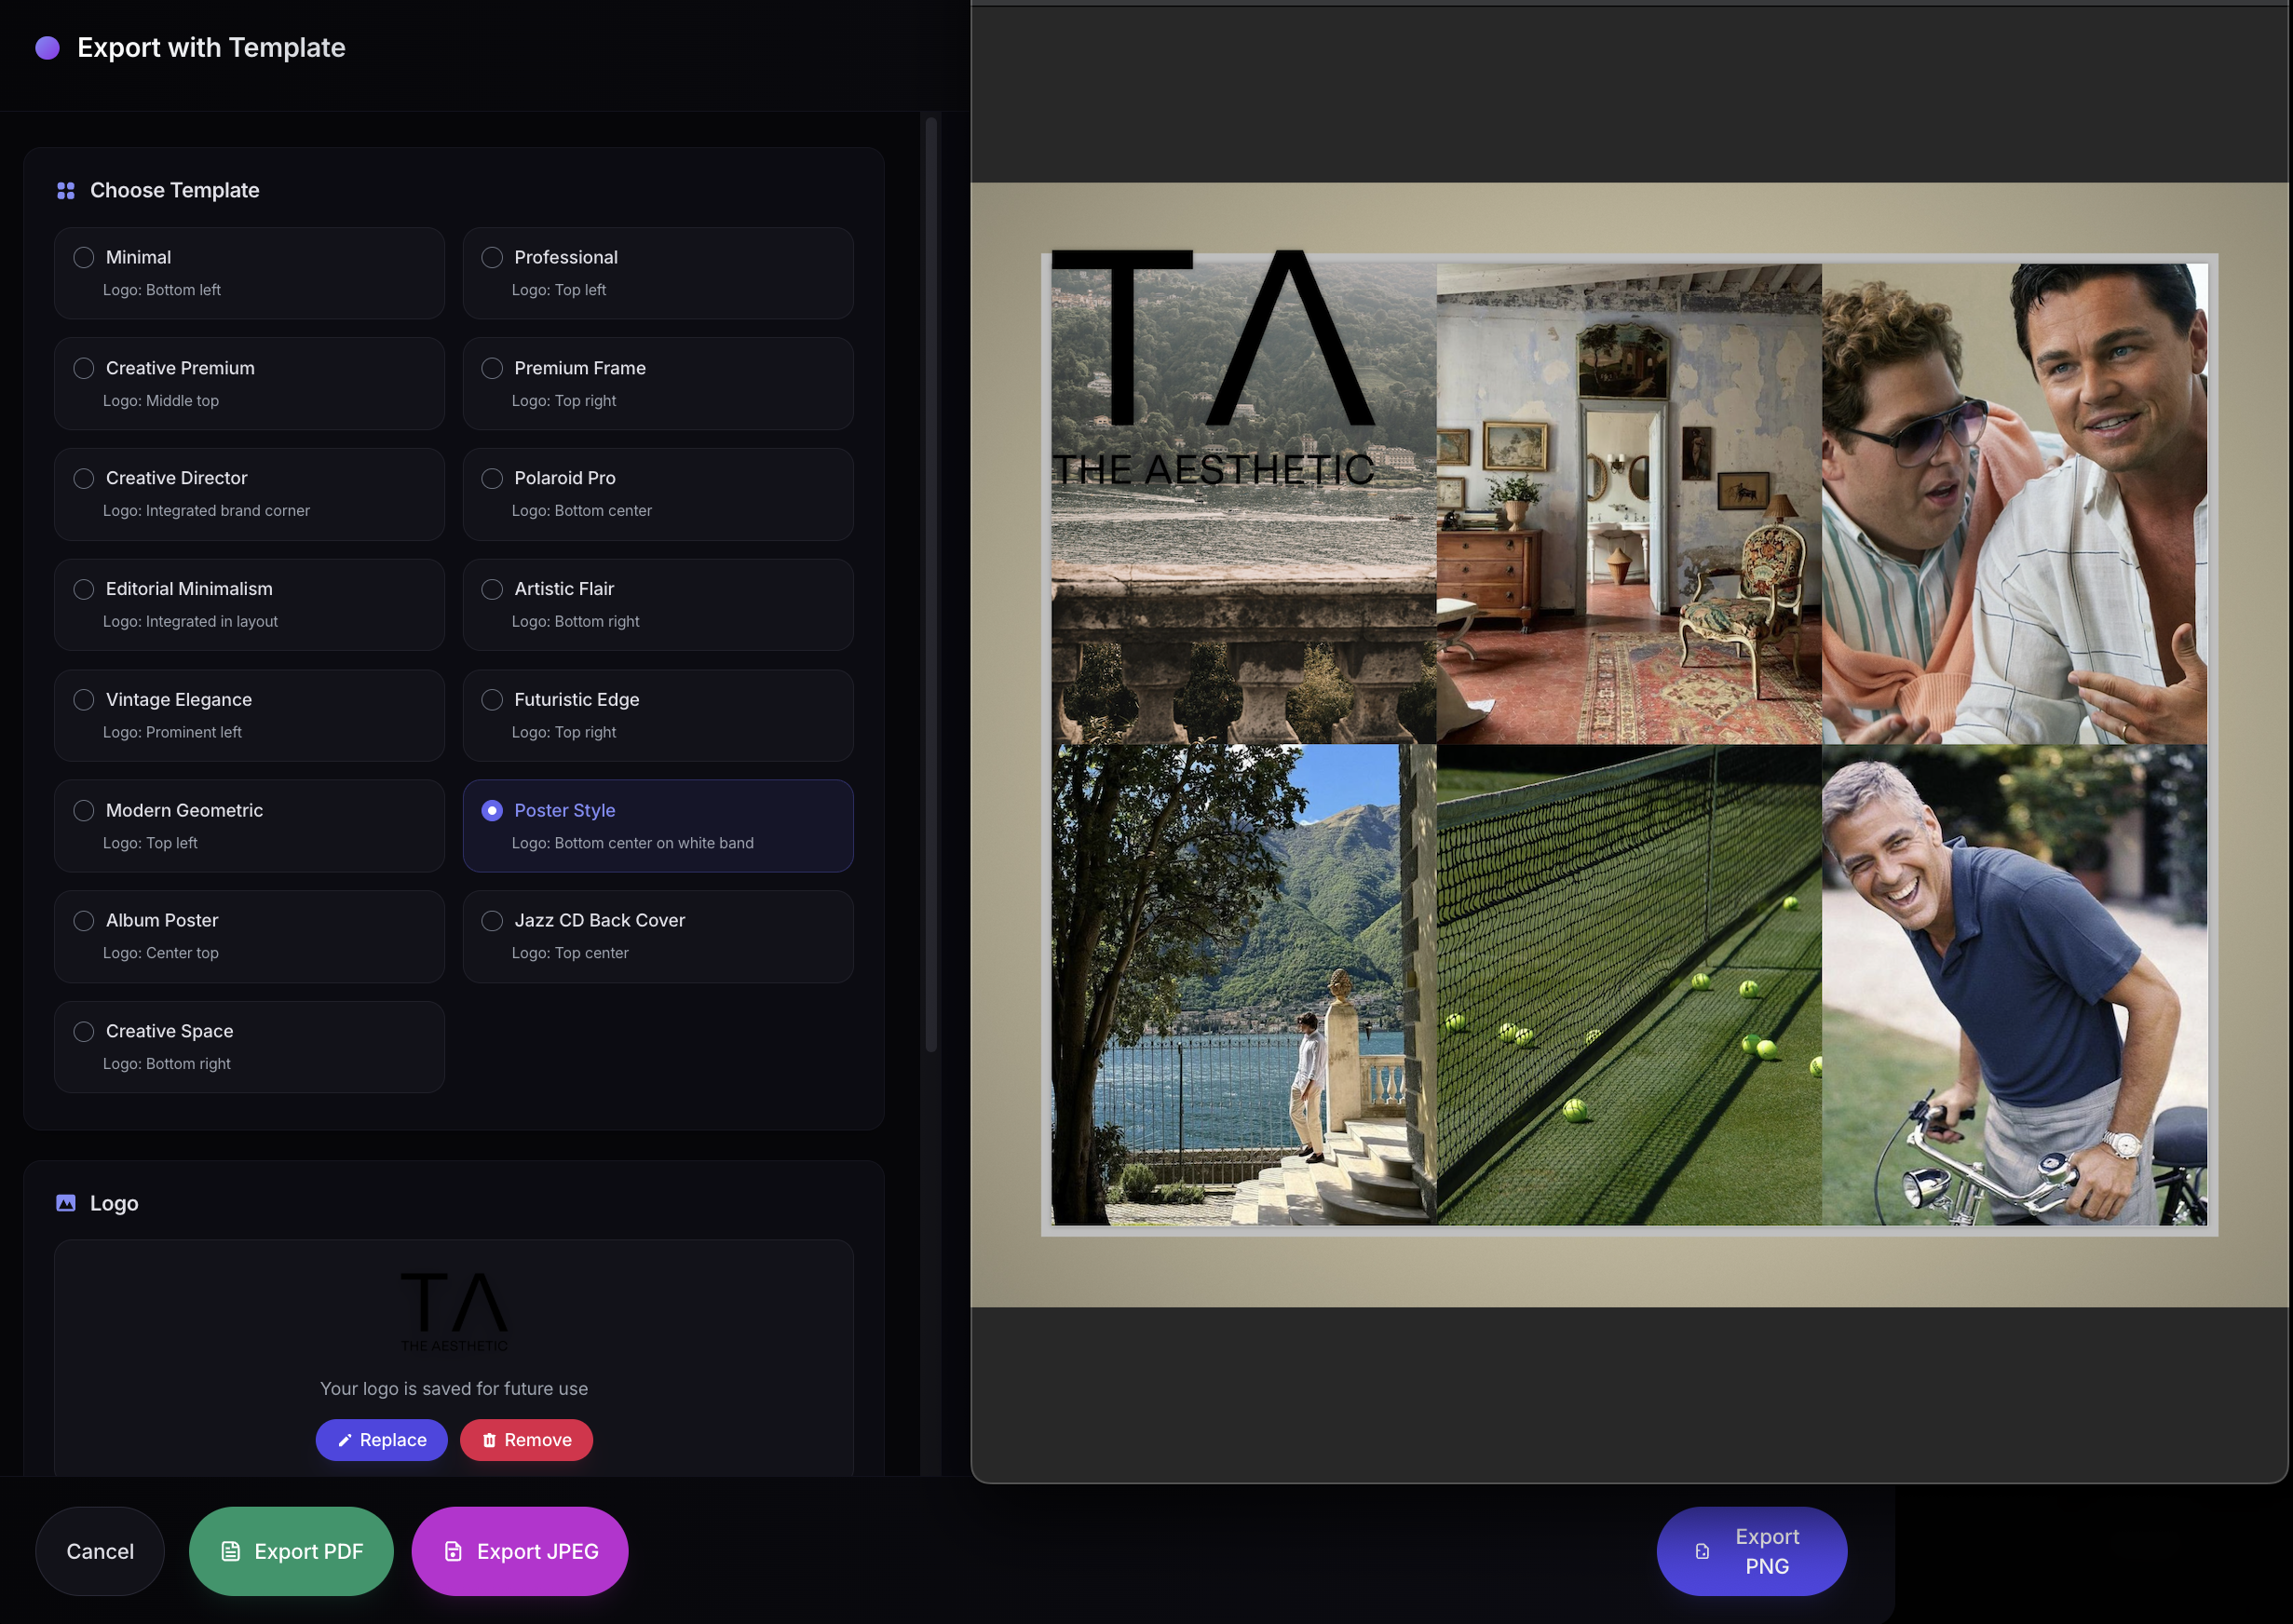The height and width of the screenshot is (1624, 2293).
Task: Click the template panel vertical scrollbar
Action: [x=931, y=585]
